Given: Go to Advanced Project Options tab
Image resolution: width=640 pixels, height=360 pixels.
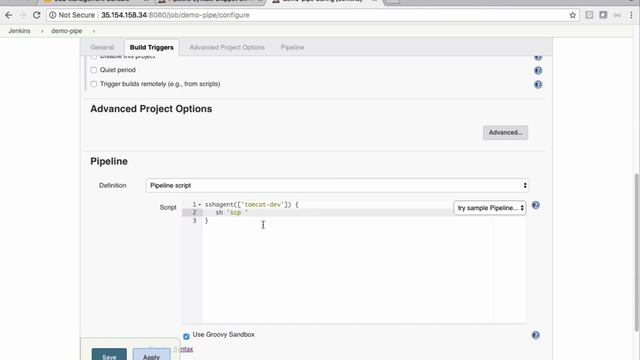Looking at the screenshot, I should (x=227, y=47).
